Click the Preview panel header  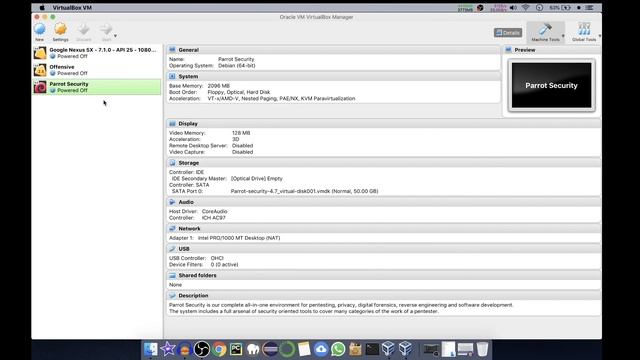tap(552, 50)
